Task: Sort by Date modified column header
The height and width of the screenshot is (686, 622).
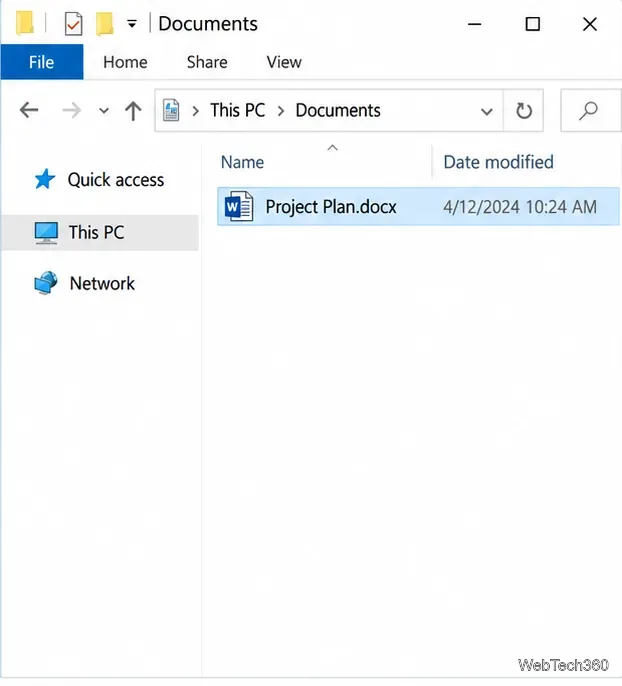Action: (499, 162)
